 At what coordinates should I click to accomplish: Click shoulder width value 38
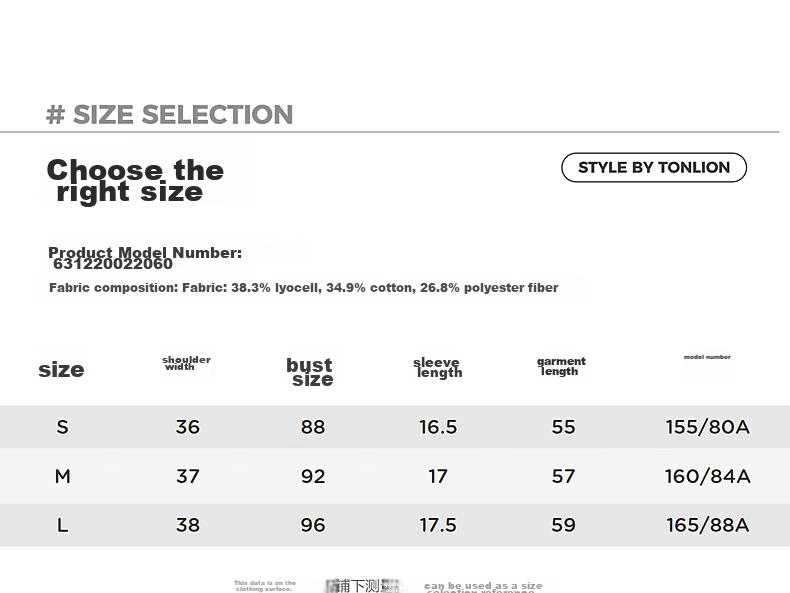188,525
